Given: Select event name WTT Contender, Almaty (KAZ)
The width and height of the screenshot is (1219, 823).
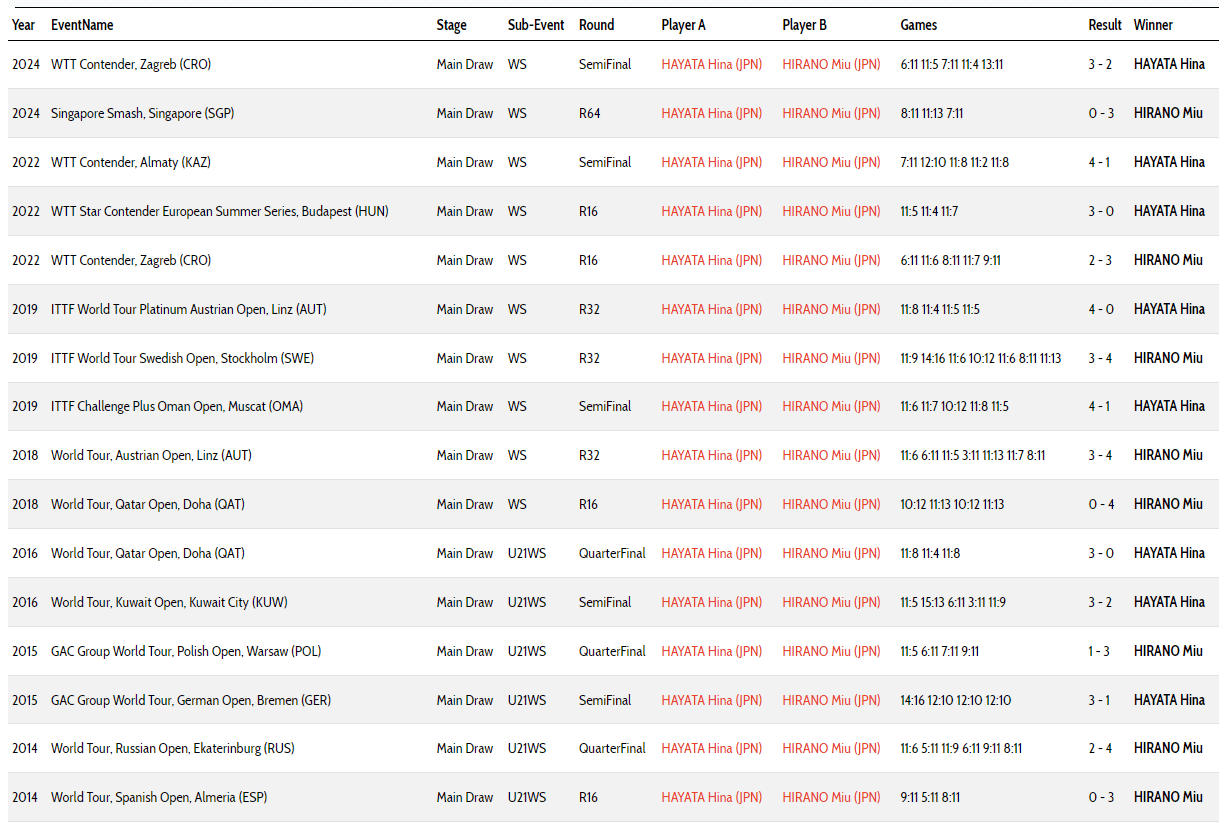Looking at the screenshot, I should click(131, 162).
